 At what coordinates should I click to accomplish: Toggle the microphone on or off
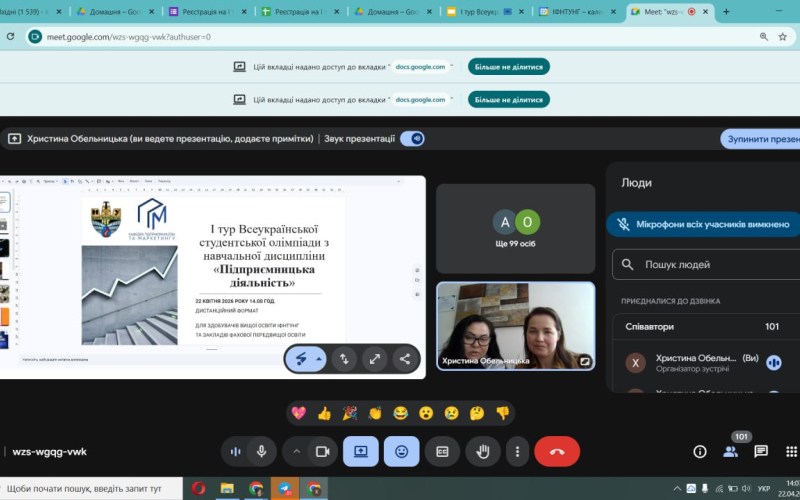(262, 452)
